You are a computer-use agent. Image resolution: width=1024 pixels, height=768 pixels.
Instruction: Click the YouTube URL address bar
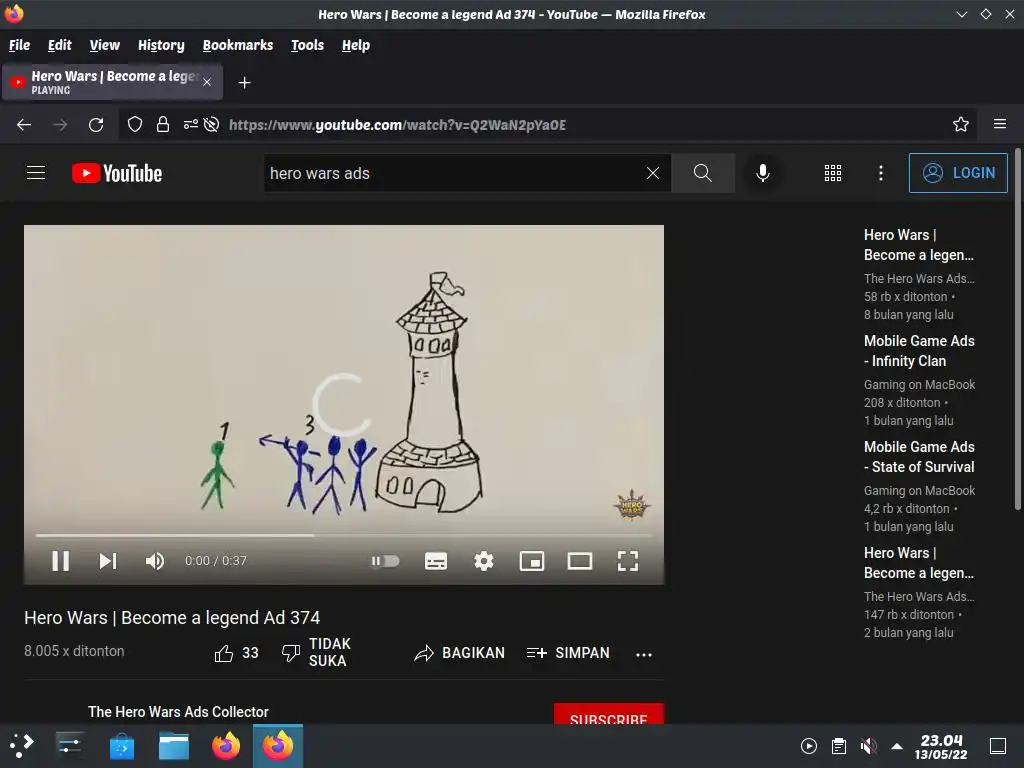[x=397, y=125]
